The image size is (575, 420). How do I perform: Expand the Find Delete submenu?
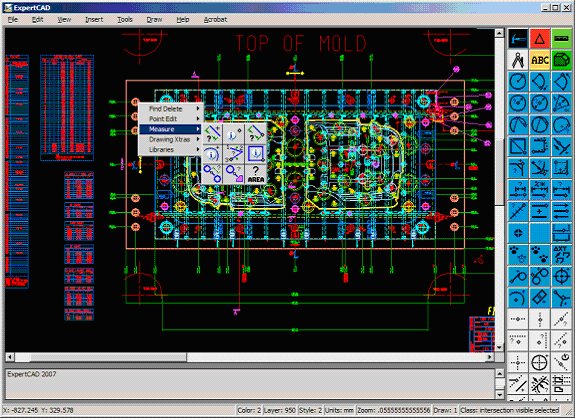pos(171,109)
